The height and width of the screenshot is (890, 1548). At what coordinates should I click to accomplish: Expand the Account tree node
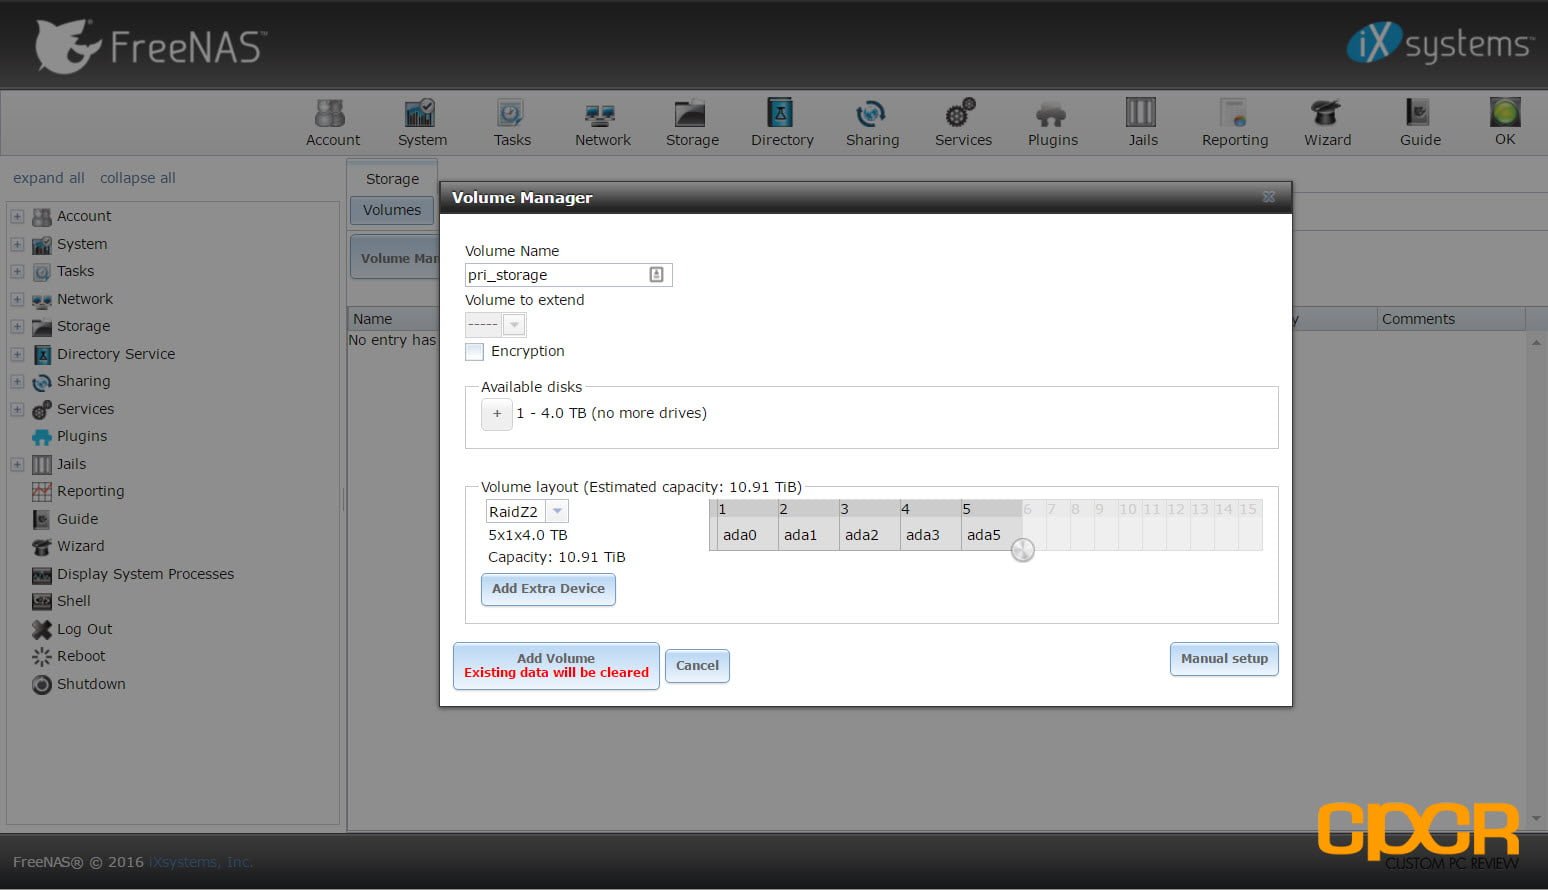coord(17,216)
